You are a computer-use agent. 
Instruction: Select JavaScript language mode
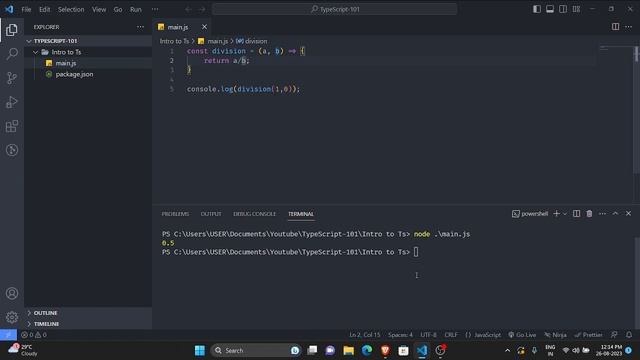483,335
